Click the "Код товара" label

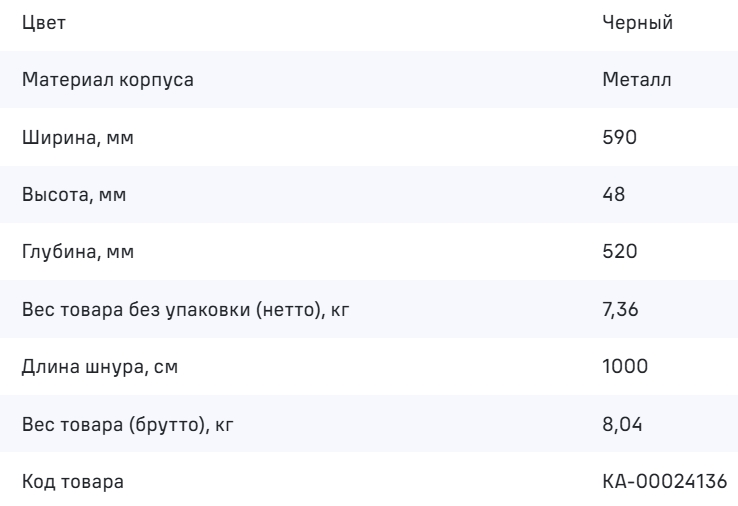click(73, 482)
